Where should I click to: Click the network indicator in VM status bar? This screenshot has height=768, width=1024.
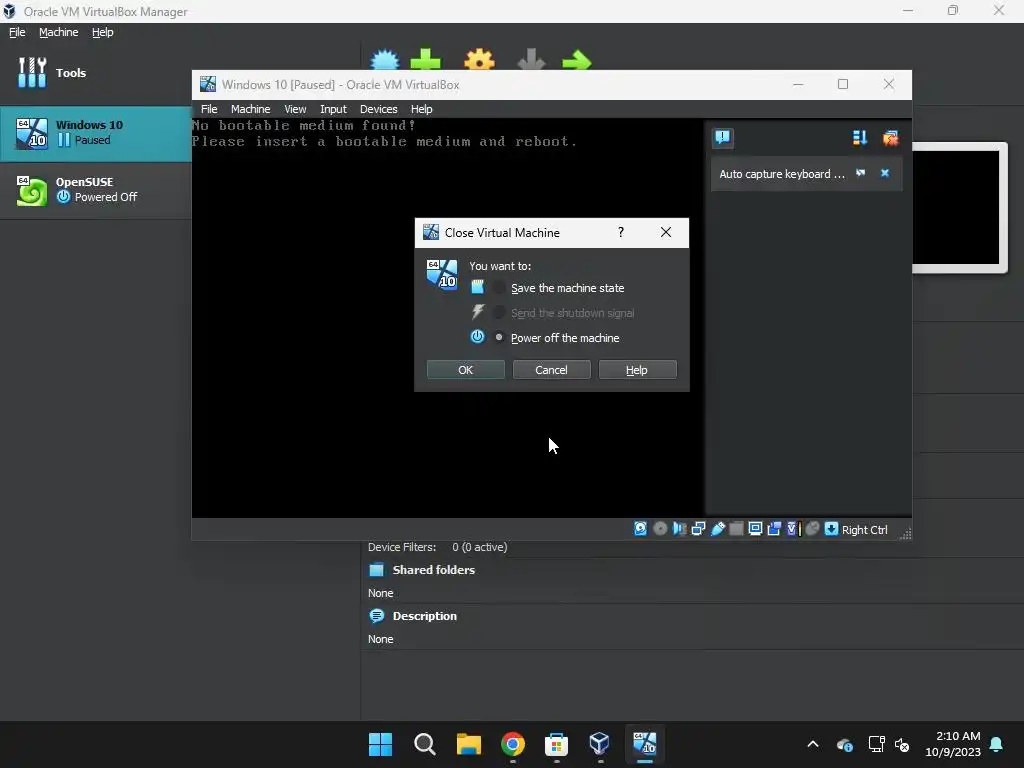(x=698, y=529)
